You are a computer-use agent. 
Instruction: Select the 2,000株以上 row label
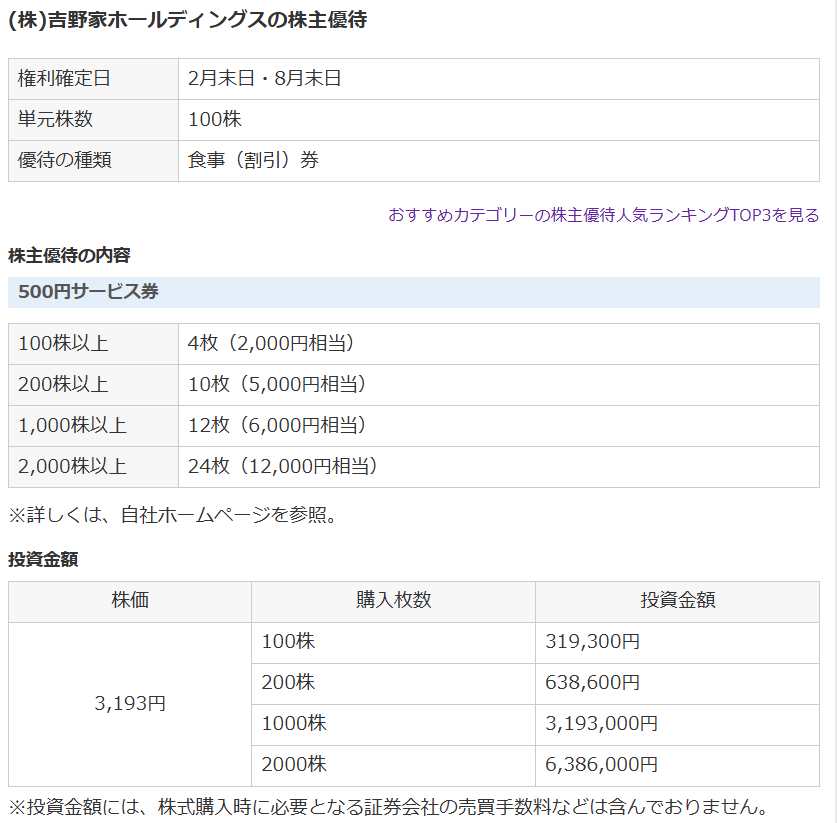point(93,467)
